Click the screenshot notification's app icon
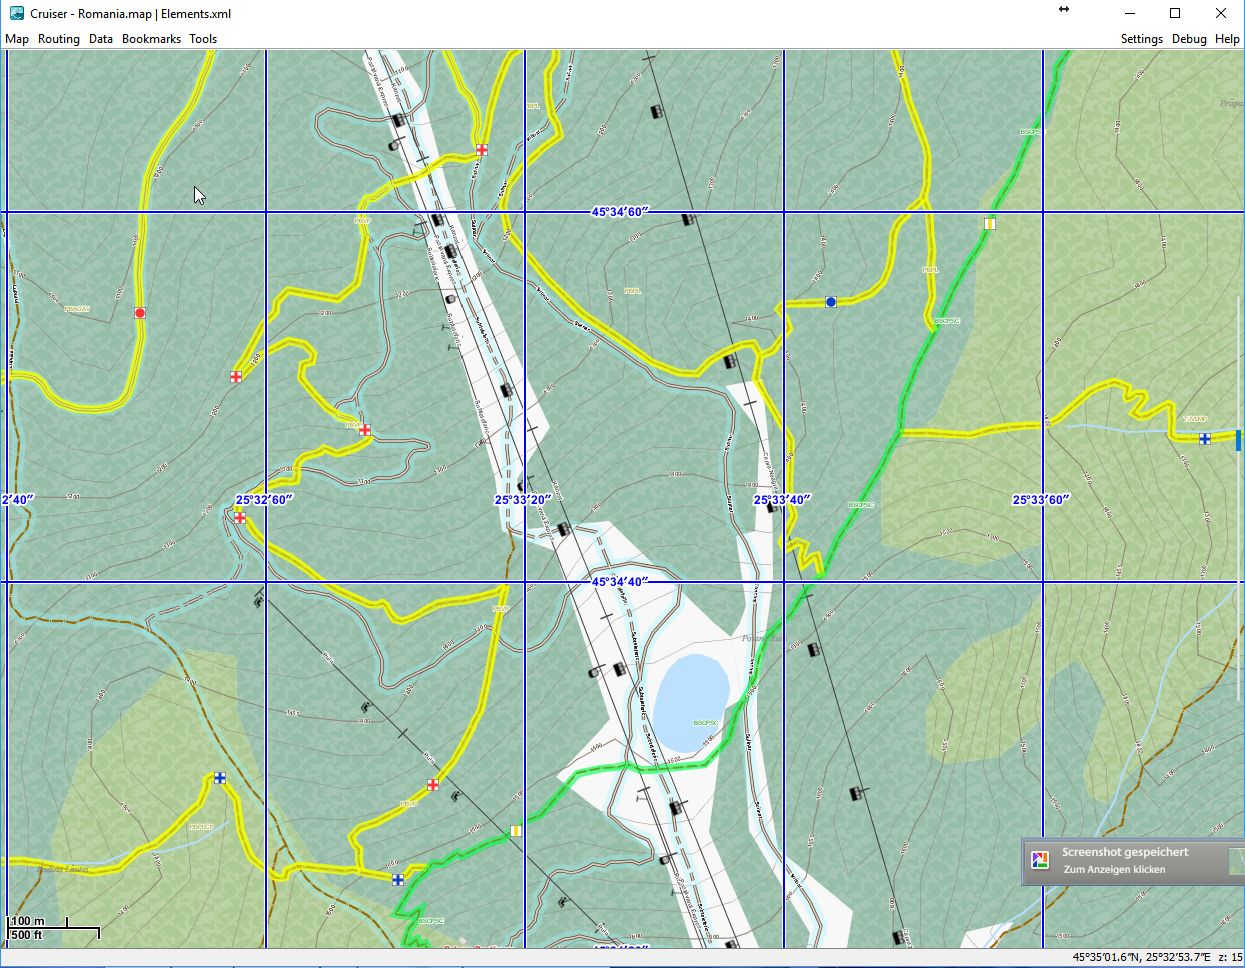The image size is (1245, 968). pyautogui.click(x=1040, y=860)
